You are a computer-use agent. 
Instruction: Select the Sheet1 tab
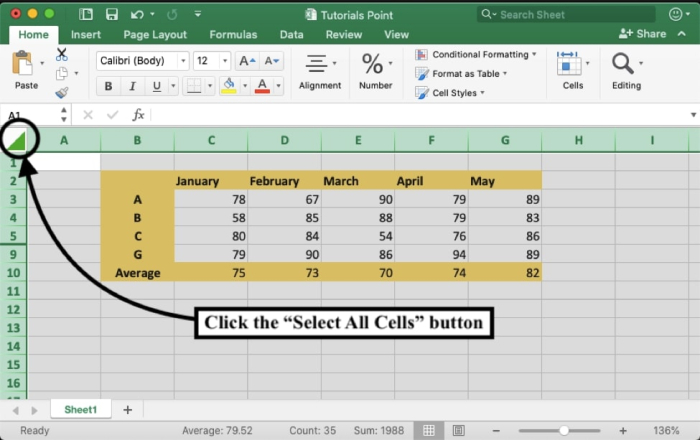(80, 410)
